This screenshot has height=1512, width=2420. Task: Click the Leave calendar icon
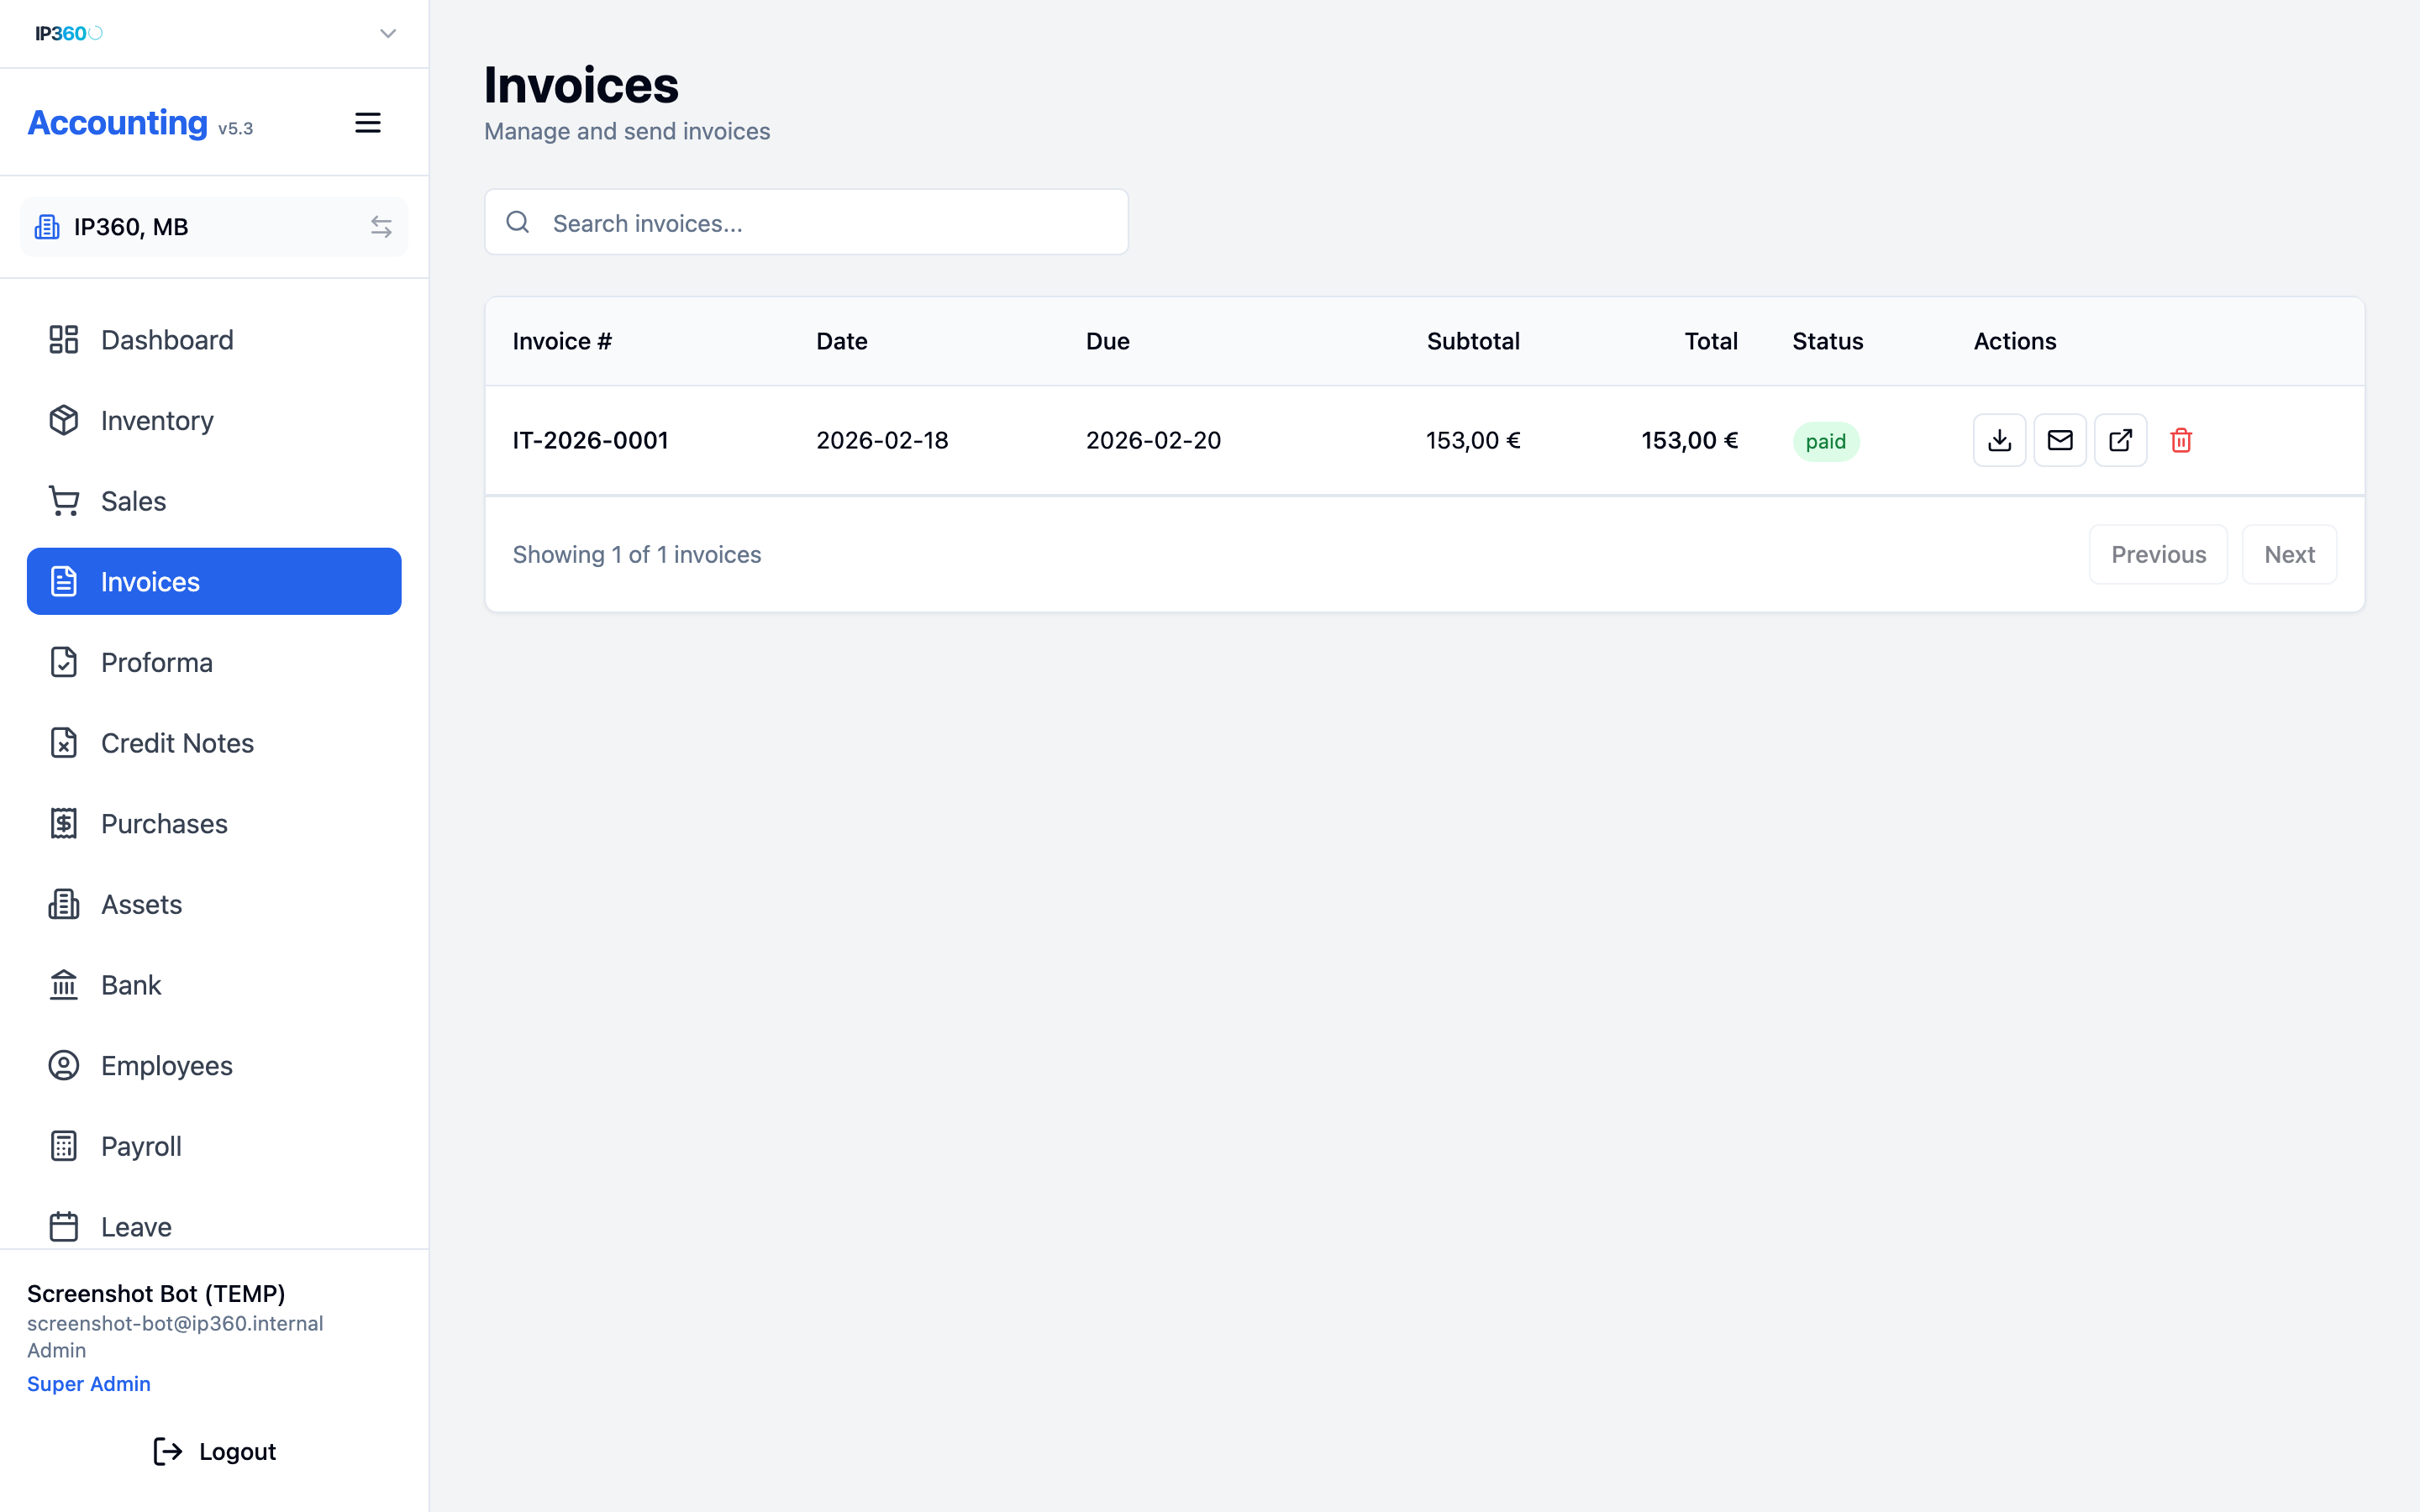[x=64, y=1226]
